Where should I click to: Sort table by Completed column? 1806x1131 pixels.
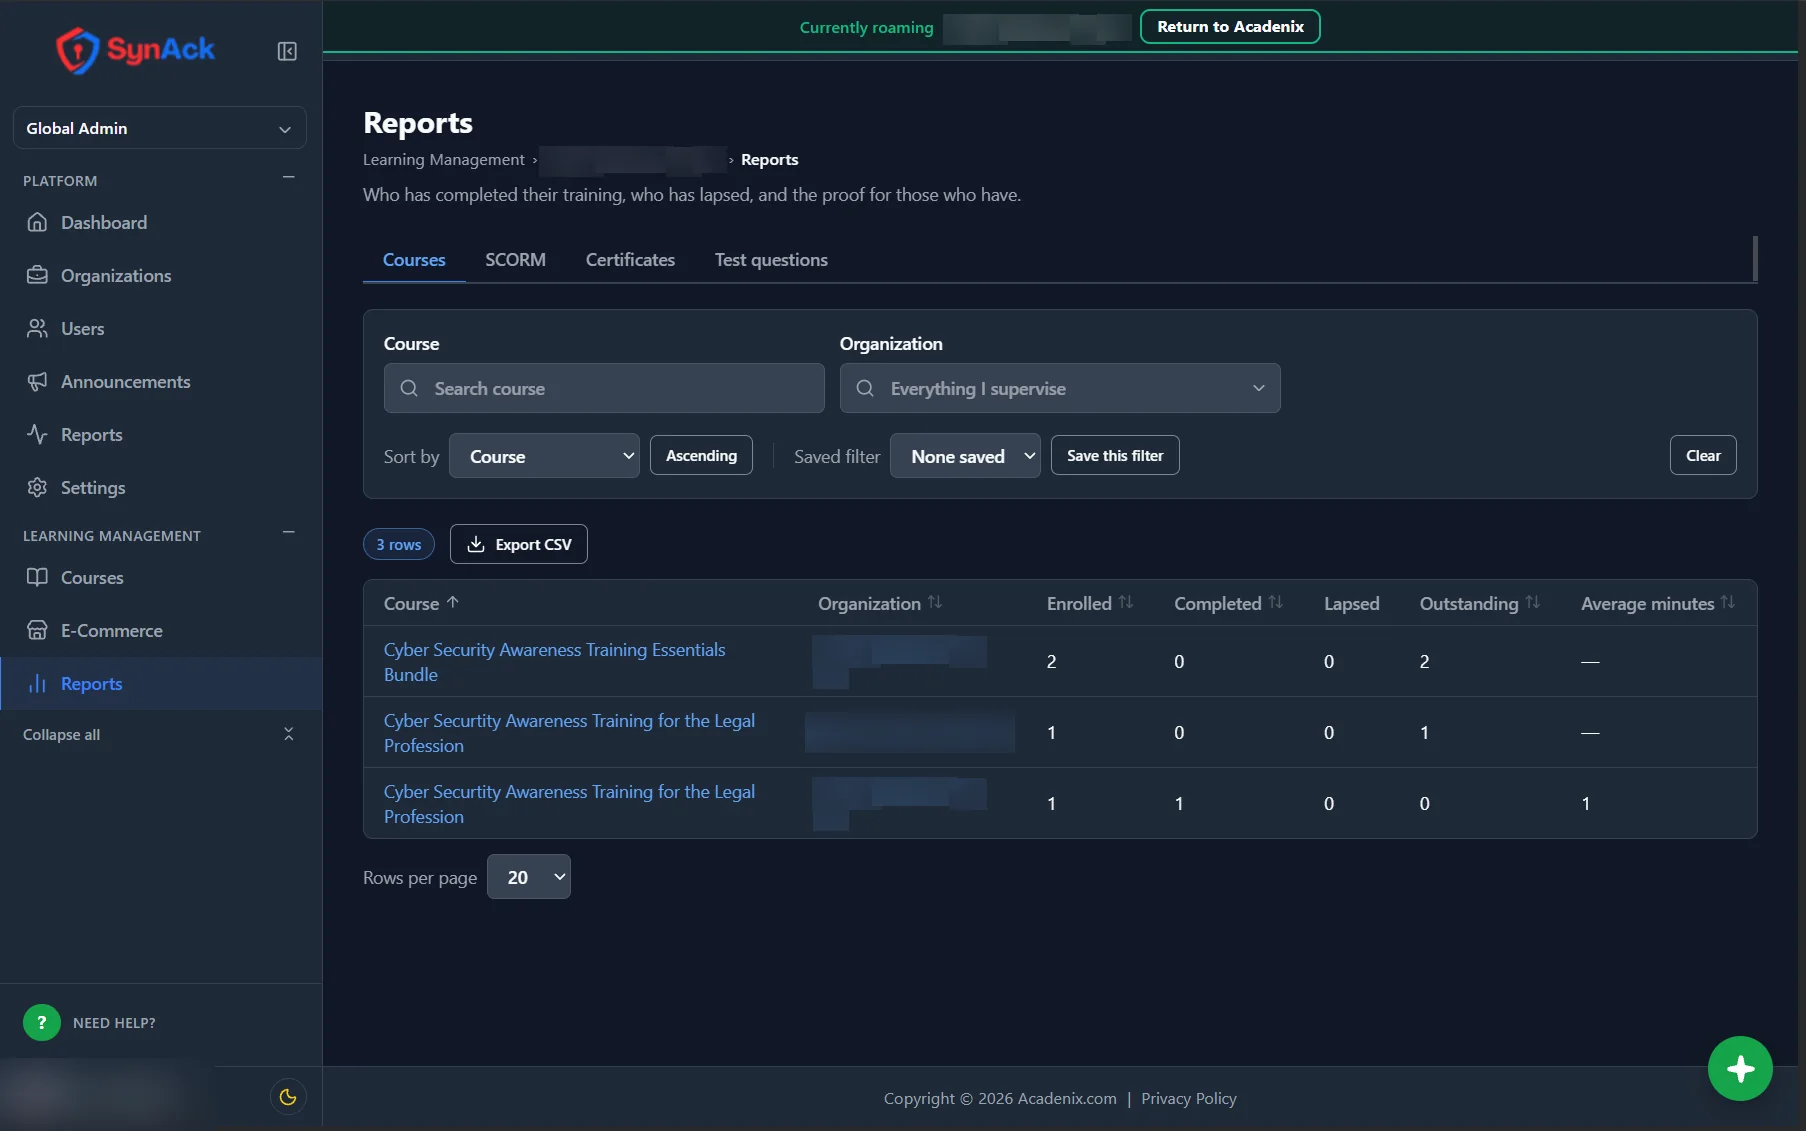[1228, 603]
